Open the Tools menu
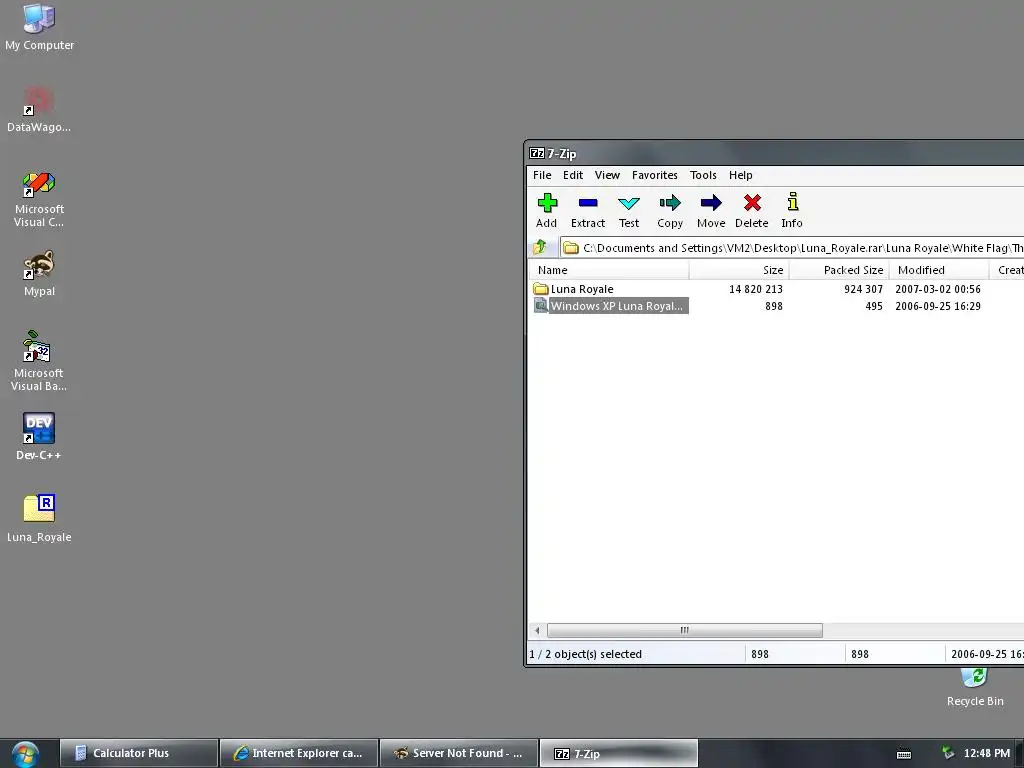Viewport: 1024px width, 768px height. (x=703, y=175)
